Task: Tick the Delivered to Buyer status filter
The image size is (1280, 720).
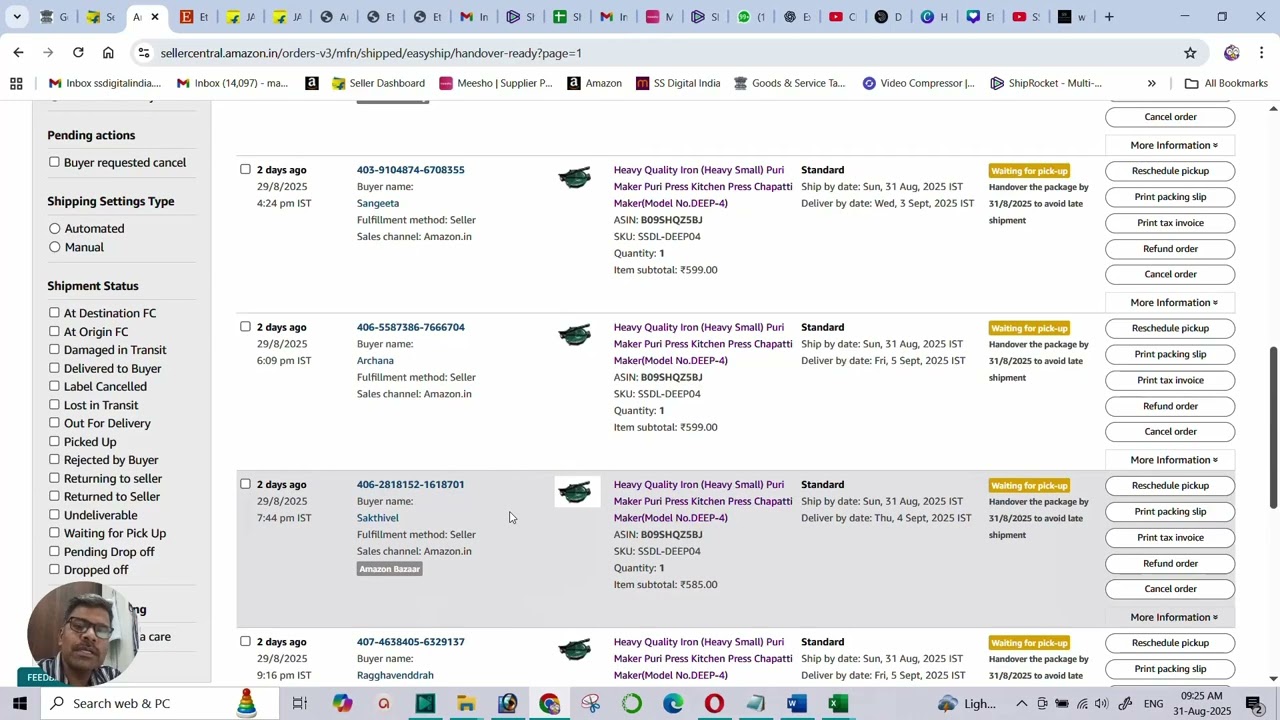Action: tap(54, 368)
